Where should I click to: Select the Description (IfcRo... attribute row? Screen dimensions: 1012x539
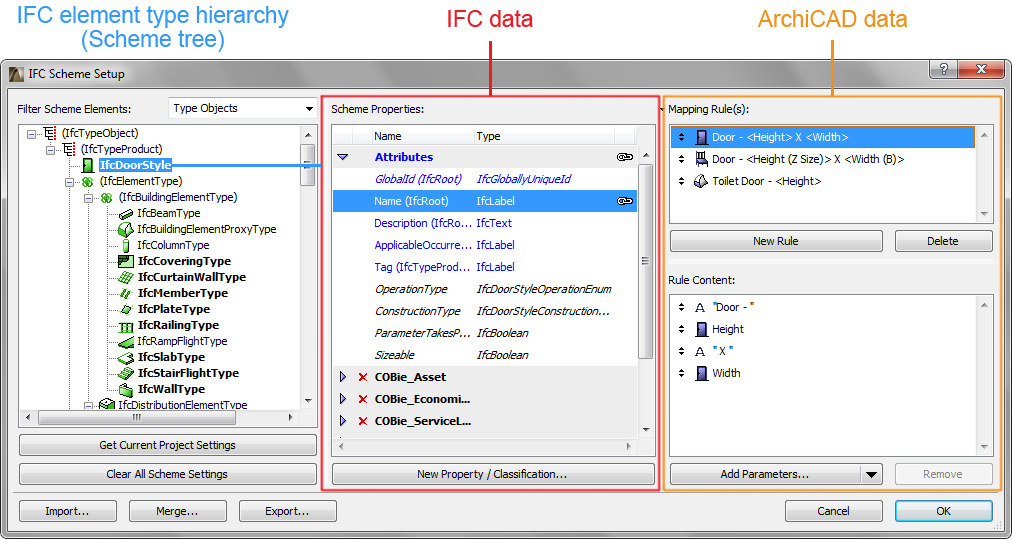485,223
